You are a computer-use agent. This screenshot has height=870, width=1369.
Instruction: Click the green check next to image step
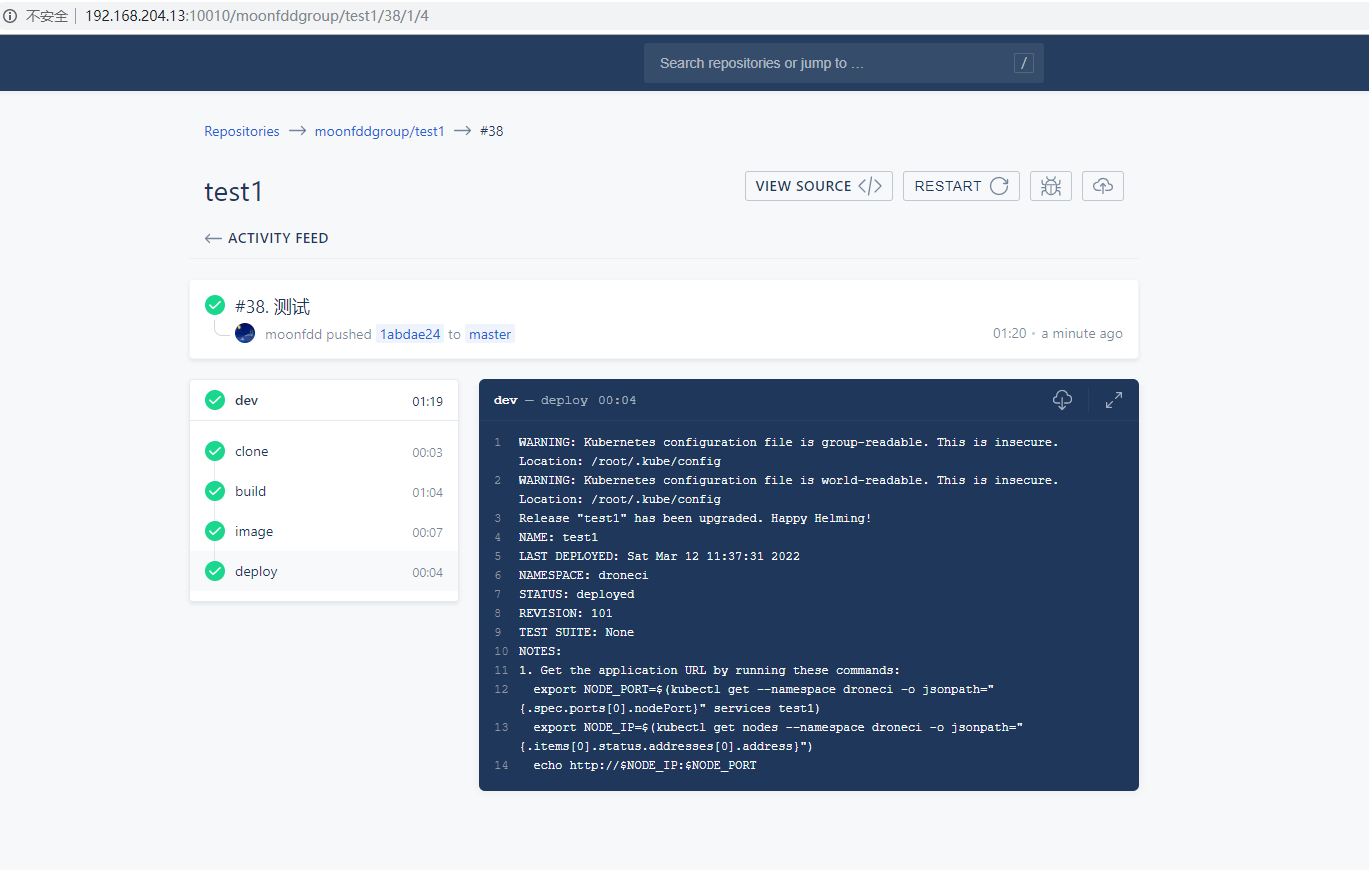click(215, 531)
